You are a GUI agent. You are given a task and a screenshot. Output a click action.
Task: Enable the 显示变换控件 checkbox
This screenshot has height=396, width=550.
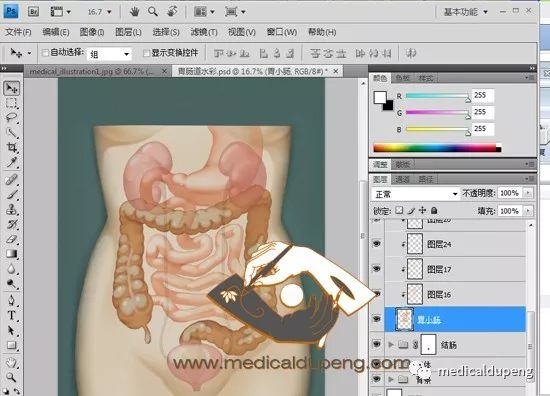click(146, 53)
